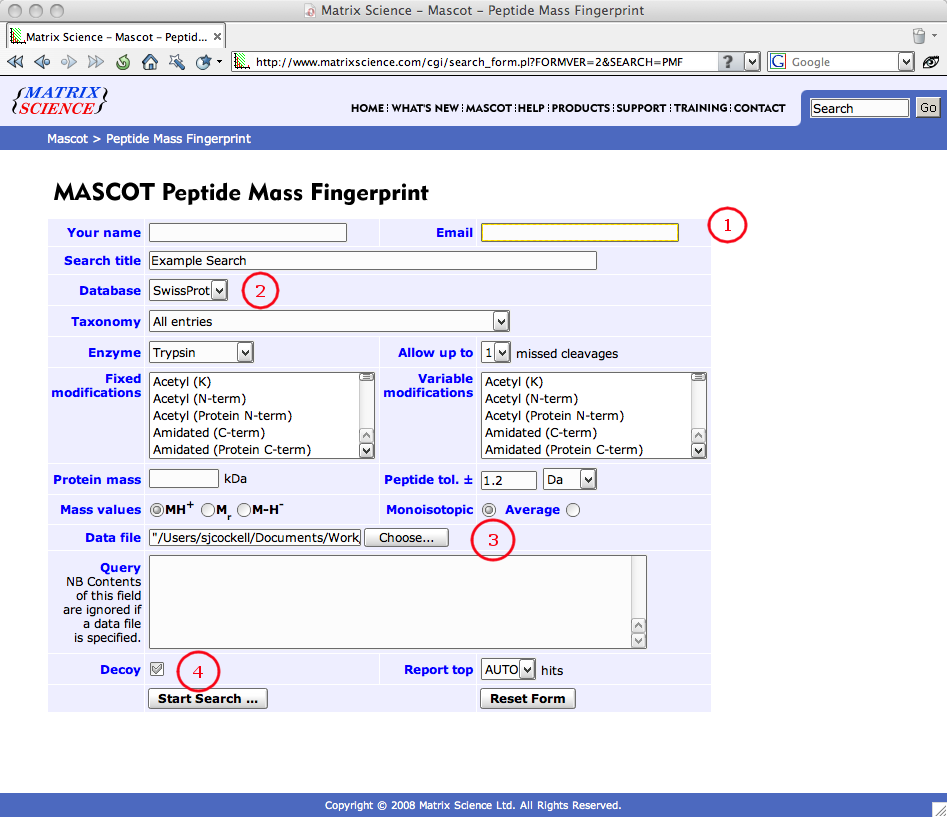The height and width of the screenshot is (817, 947).
Task: Select the MH+ mass values radio button
Action: pyautogui.click(x=157, y=510)
